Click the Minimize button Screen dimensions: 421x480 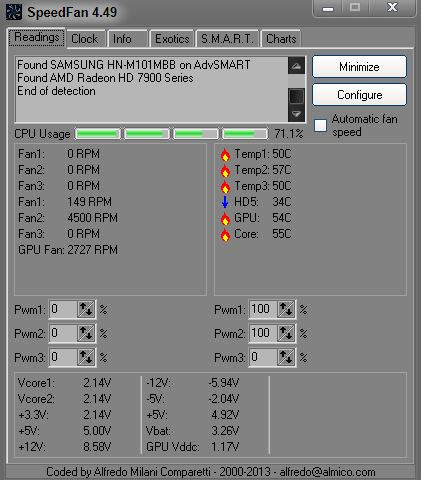click(359, 67)
